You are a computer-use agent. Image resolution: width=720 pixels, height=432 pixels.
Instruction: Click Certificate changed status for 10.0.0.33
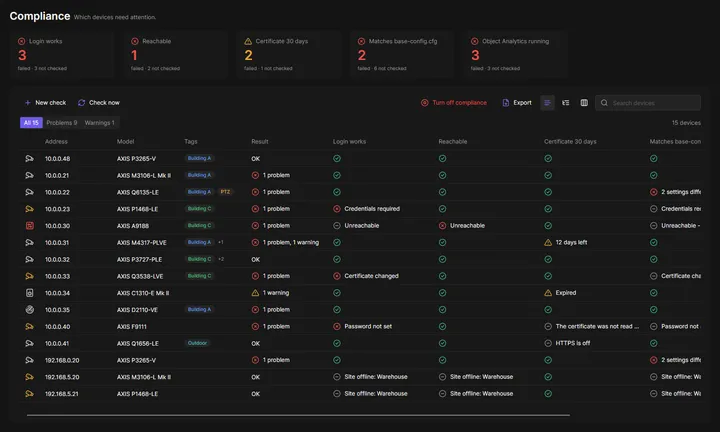point(366,276)
